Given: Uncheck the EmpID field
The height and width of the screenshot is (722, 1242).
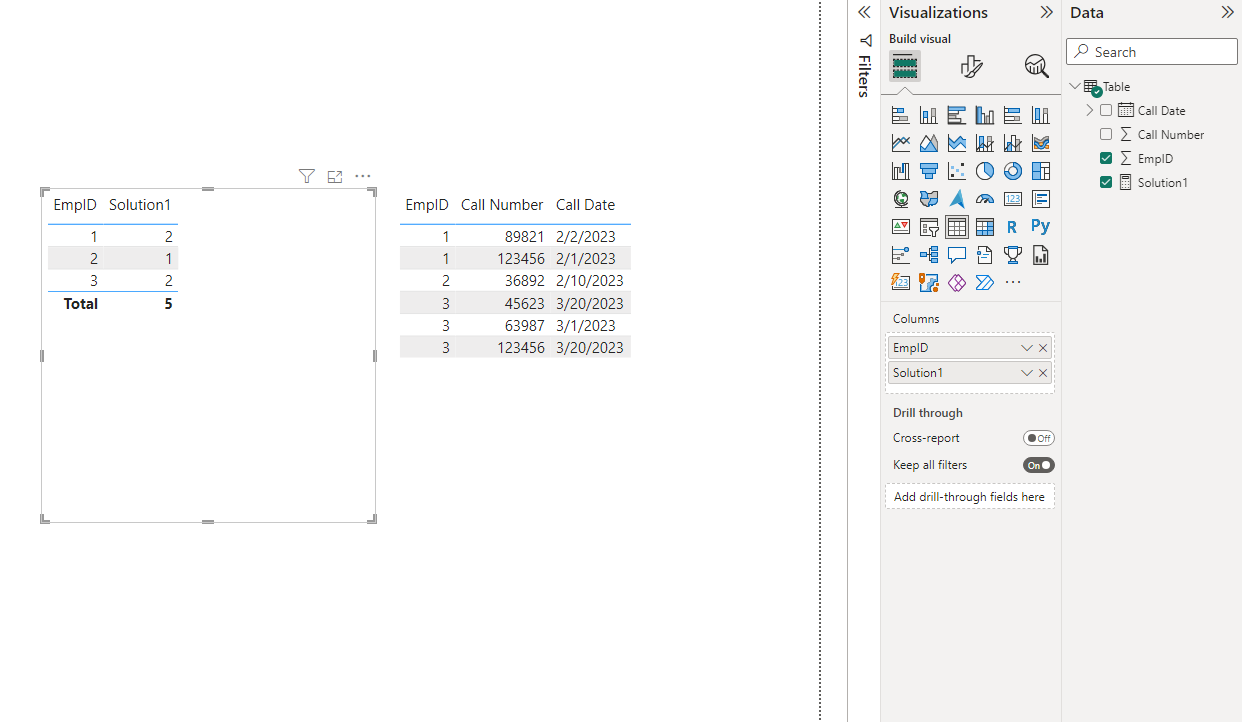Looking at the screenshot, I should pos(1106,159).
